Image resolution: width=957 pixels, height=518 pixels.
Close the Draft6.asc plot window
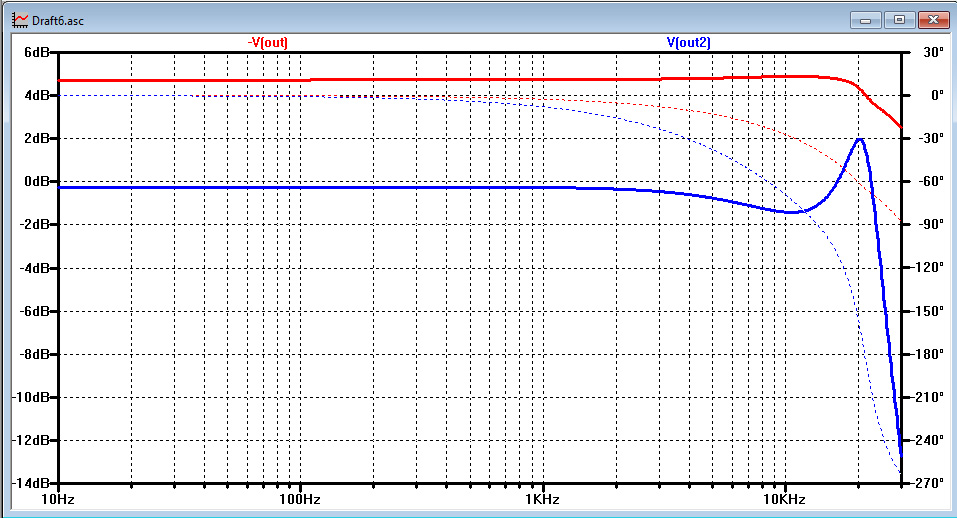point(933,20)
